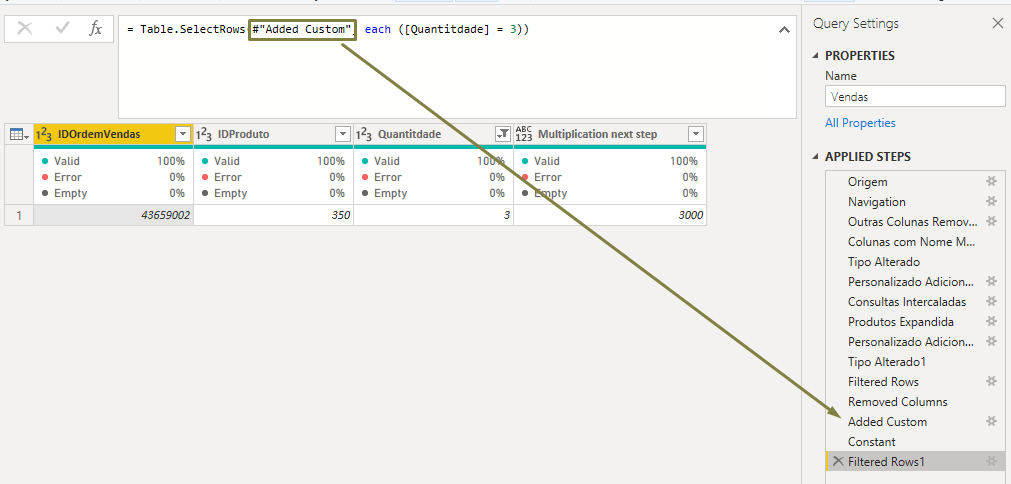
Task: Open gear settings for Consultas Intercaladas step
Action: [x=991, y=302]
